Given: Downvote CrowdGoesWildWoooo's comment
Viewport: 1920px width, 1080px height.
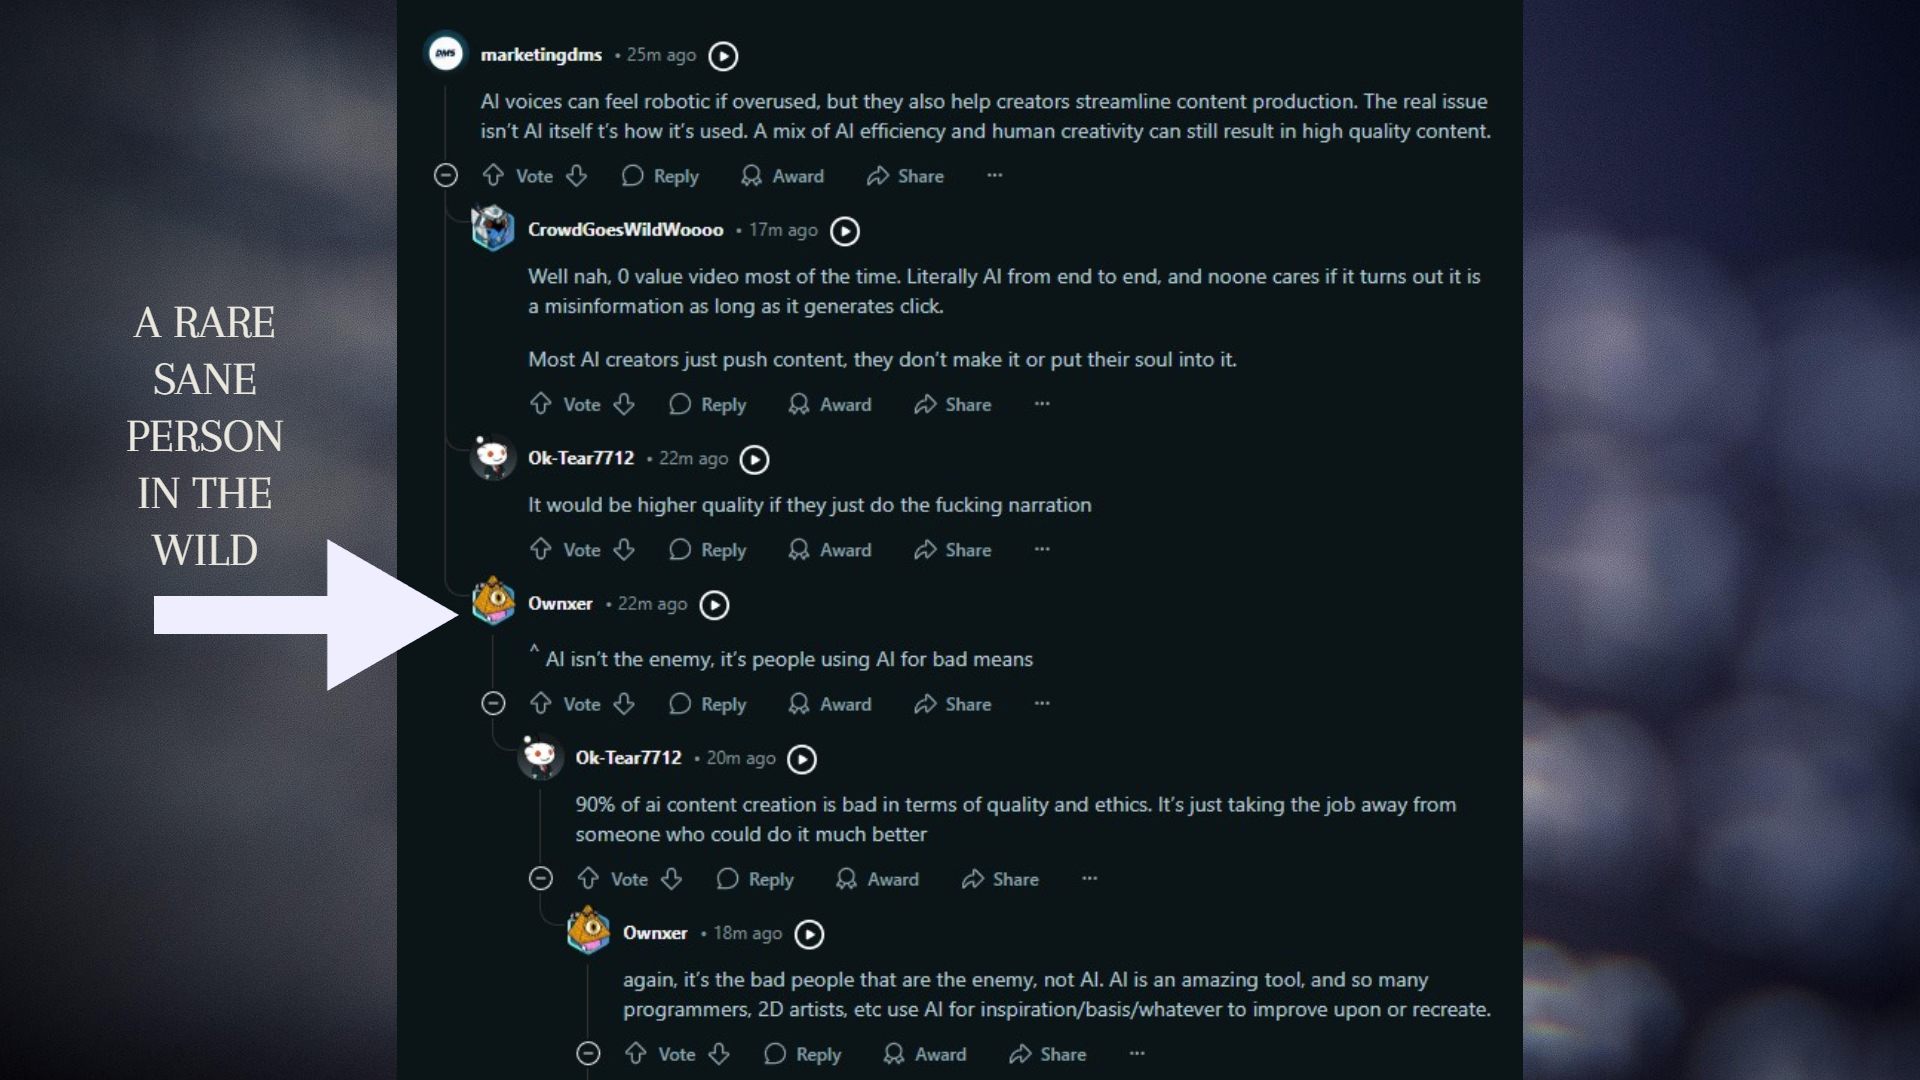Looking at the screenshot, I should pyautogui.click(x=624, y=404).
